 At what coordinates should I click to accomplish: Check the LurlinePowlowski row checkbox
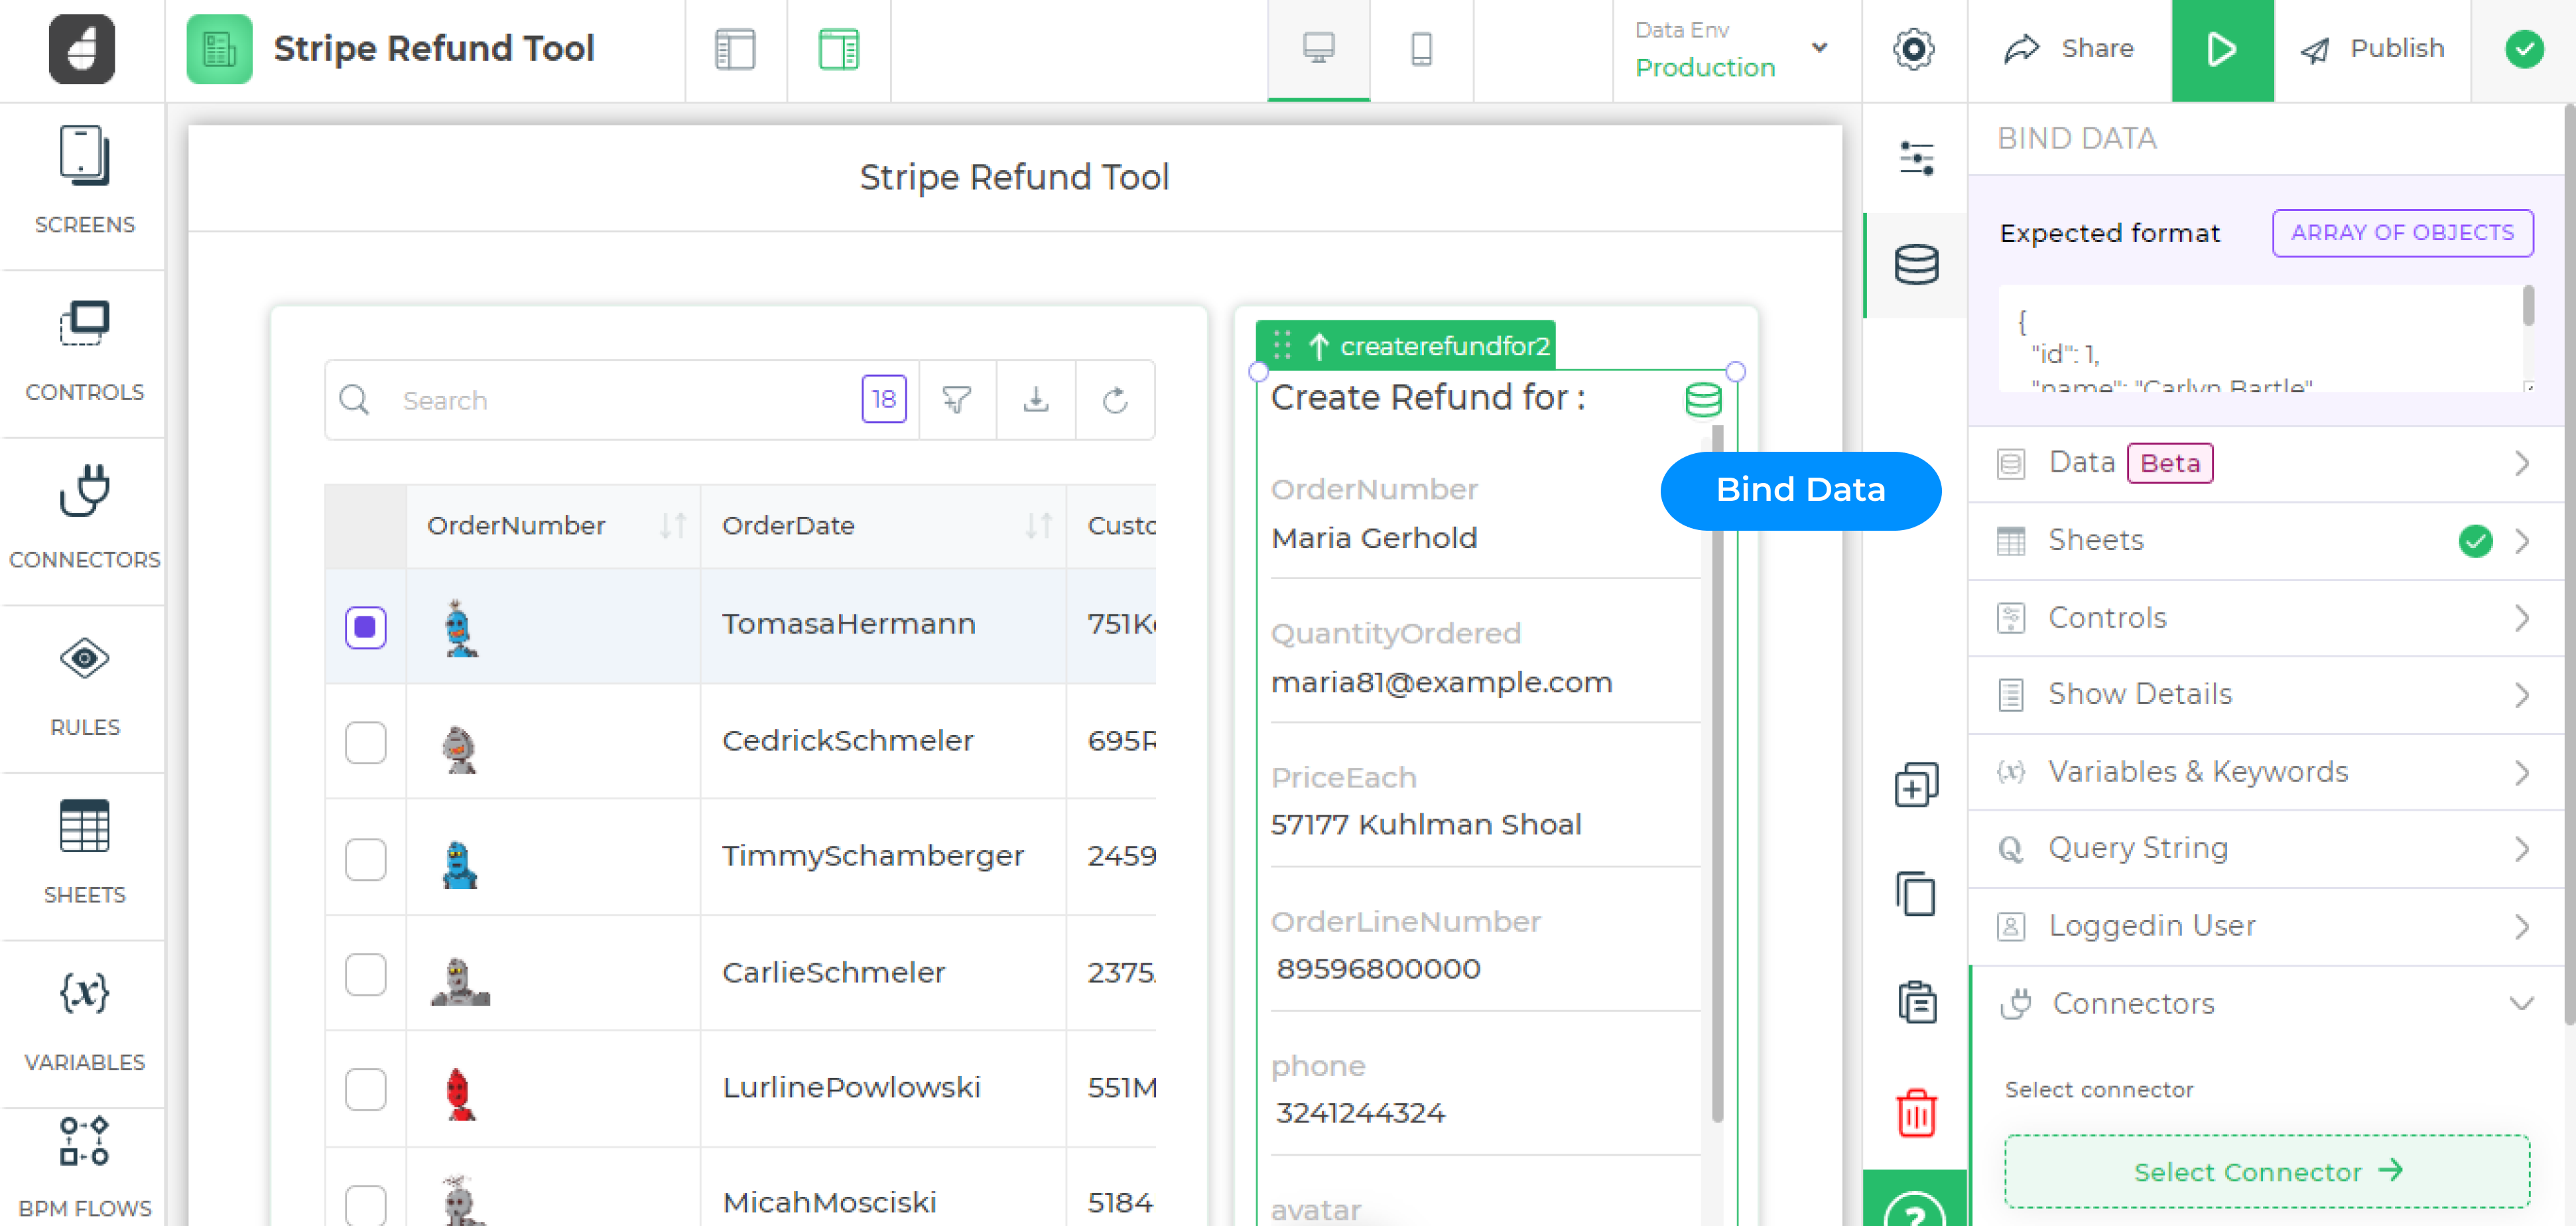pos(365,1089)
